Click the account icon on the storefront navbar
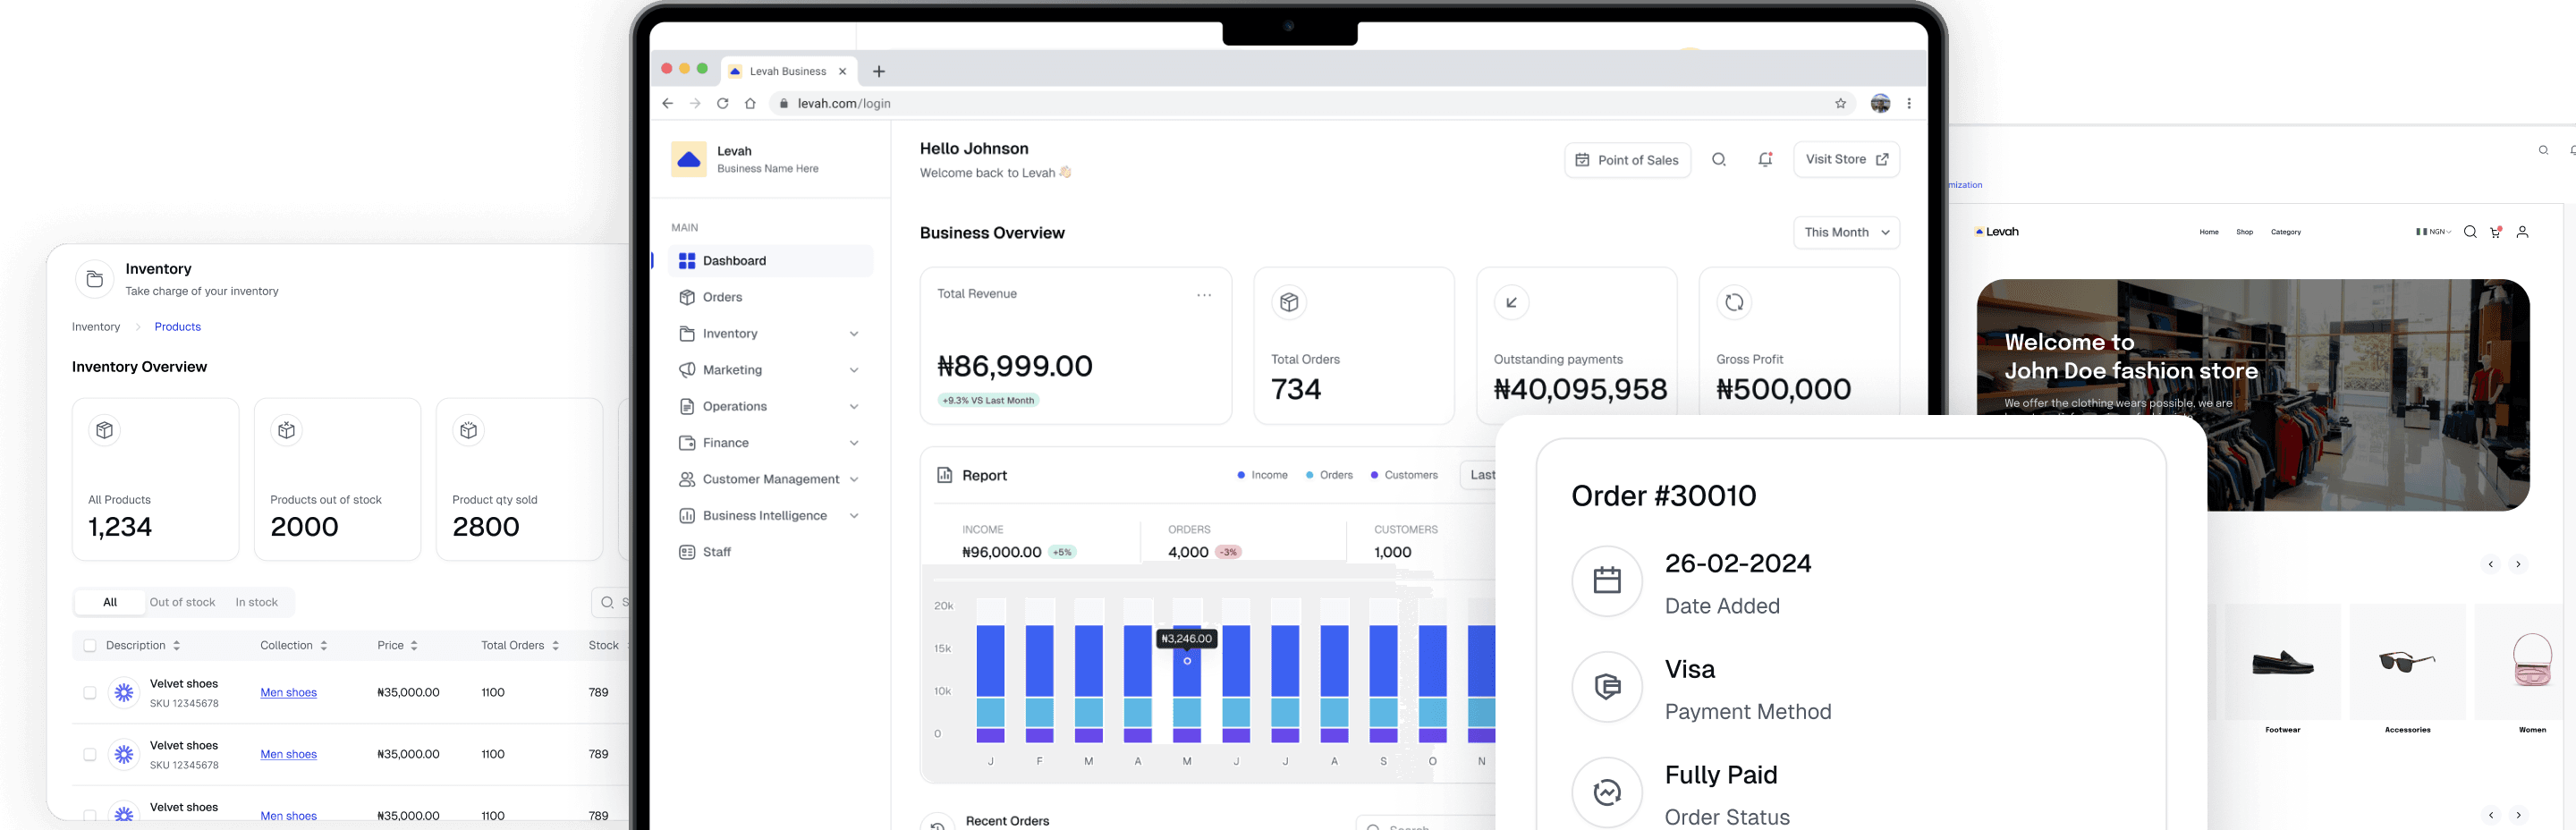 coord(2523,232)
